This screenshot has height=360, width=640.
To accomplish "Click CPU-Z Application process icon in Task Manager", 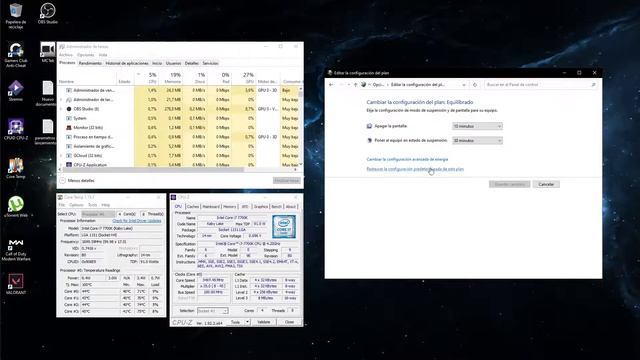I will (69, 165).
